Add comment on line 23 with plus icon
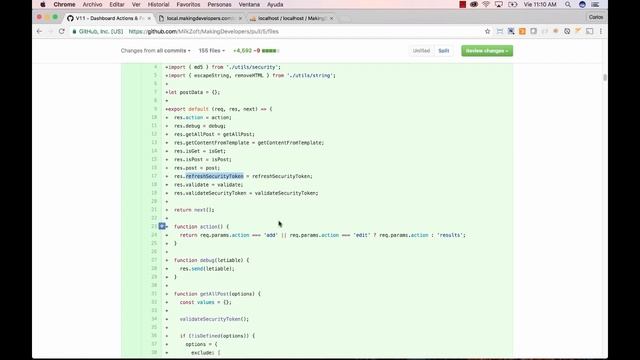The height and width of the screenshot is (360, 640). 162,226
